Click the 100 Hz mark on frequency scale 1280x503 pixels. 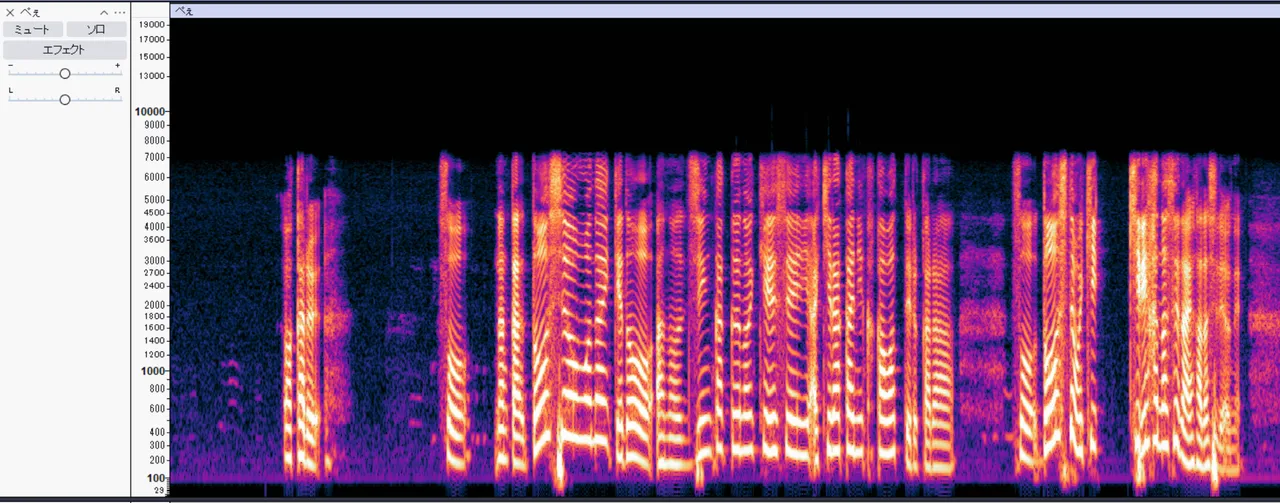point(153,478)
